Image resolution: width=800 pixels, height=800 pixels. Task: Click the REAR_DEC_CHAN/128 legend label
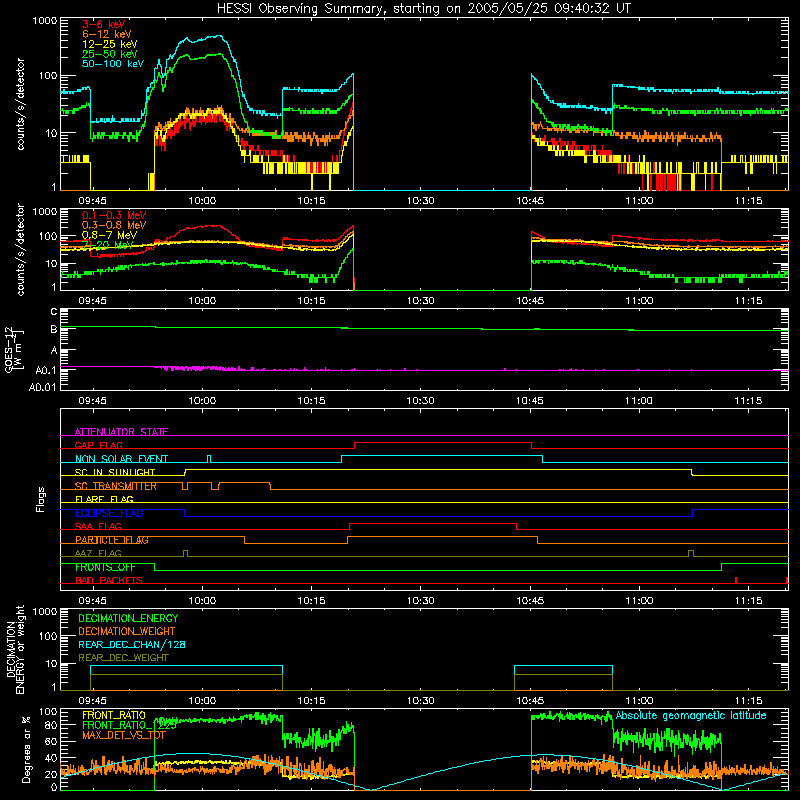132,645
